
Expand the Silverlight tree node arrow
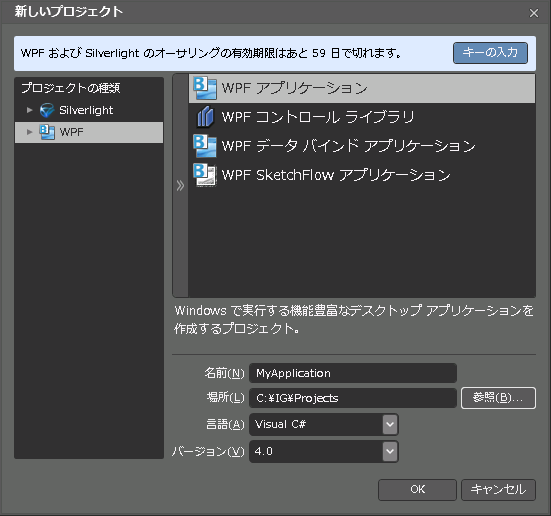click(30, 110)
